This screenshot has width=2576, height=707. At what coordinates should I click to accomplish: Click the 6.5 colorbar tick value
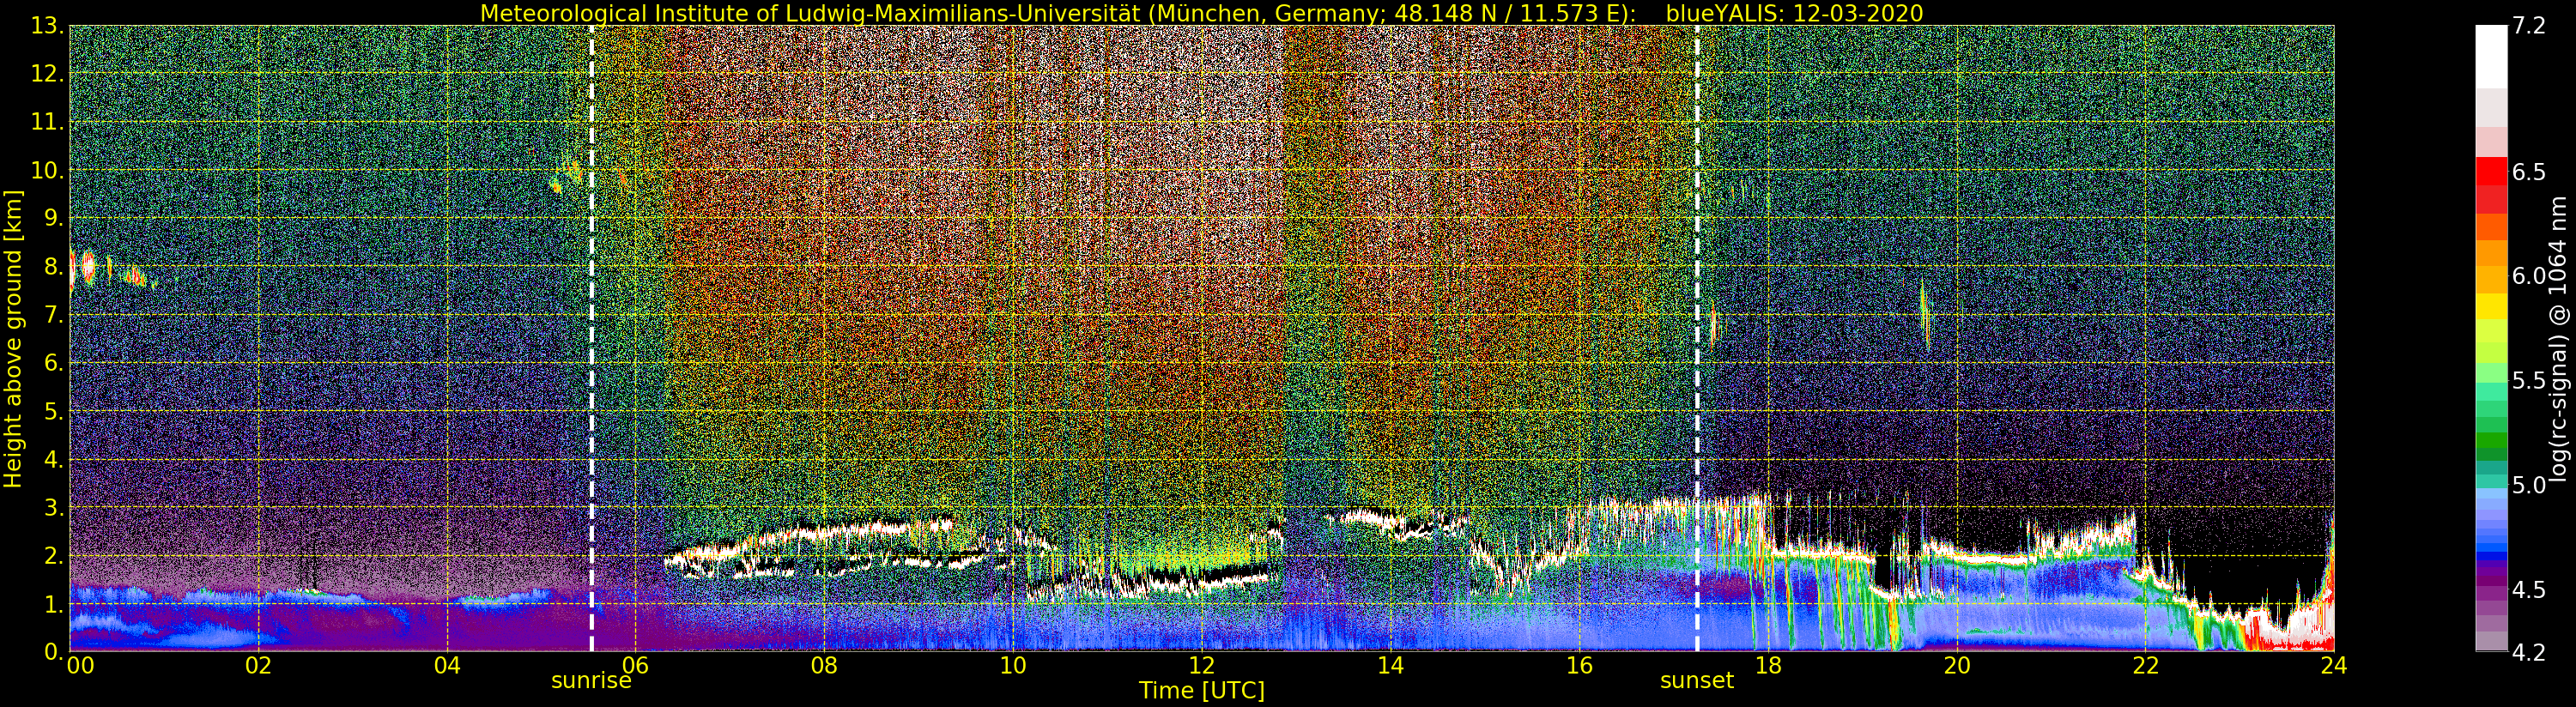[x=2528, y=172]
